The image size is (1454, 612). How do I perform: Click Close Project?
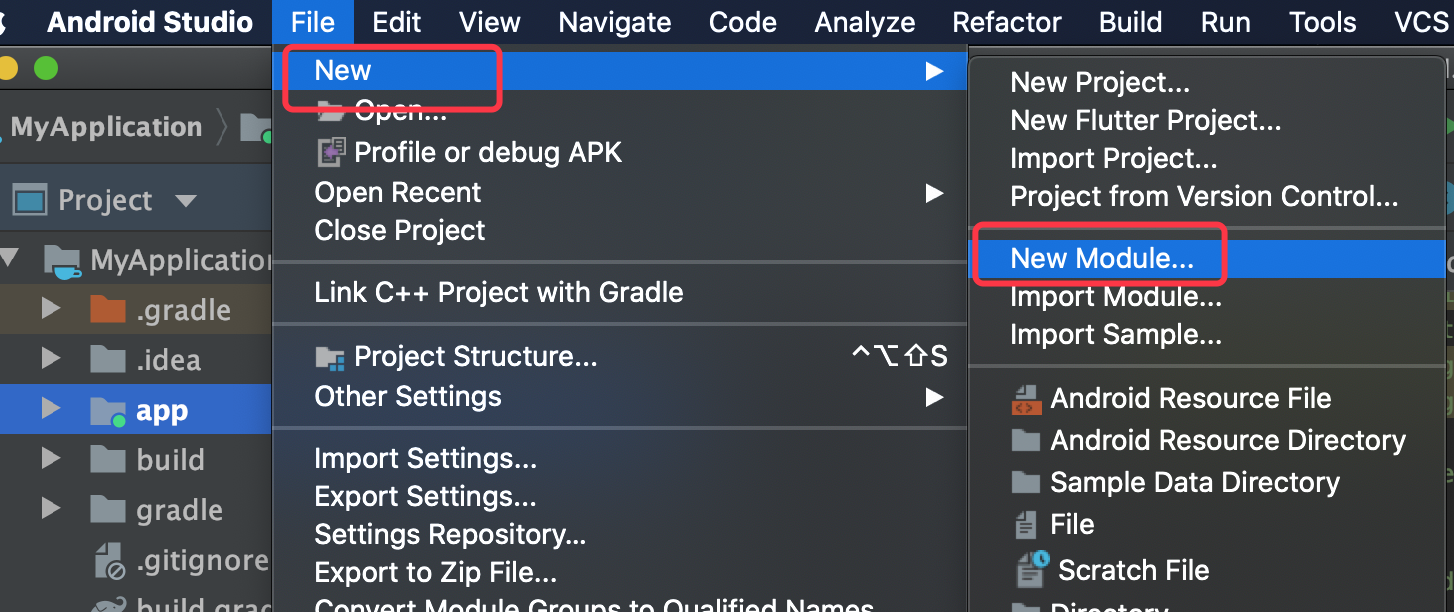(x=399, y=230)
